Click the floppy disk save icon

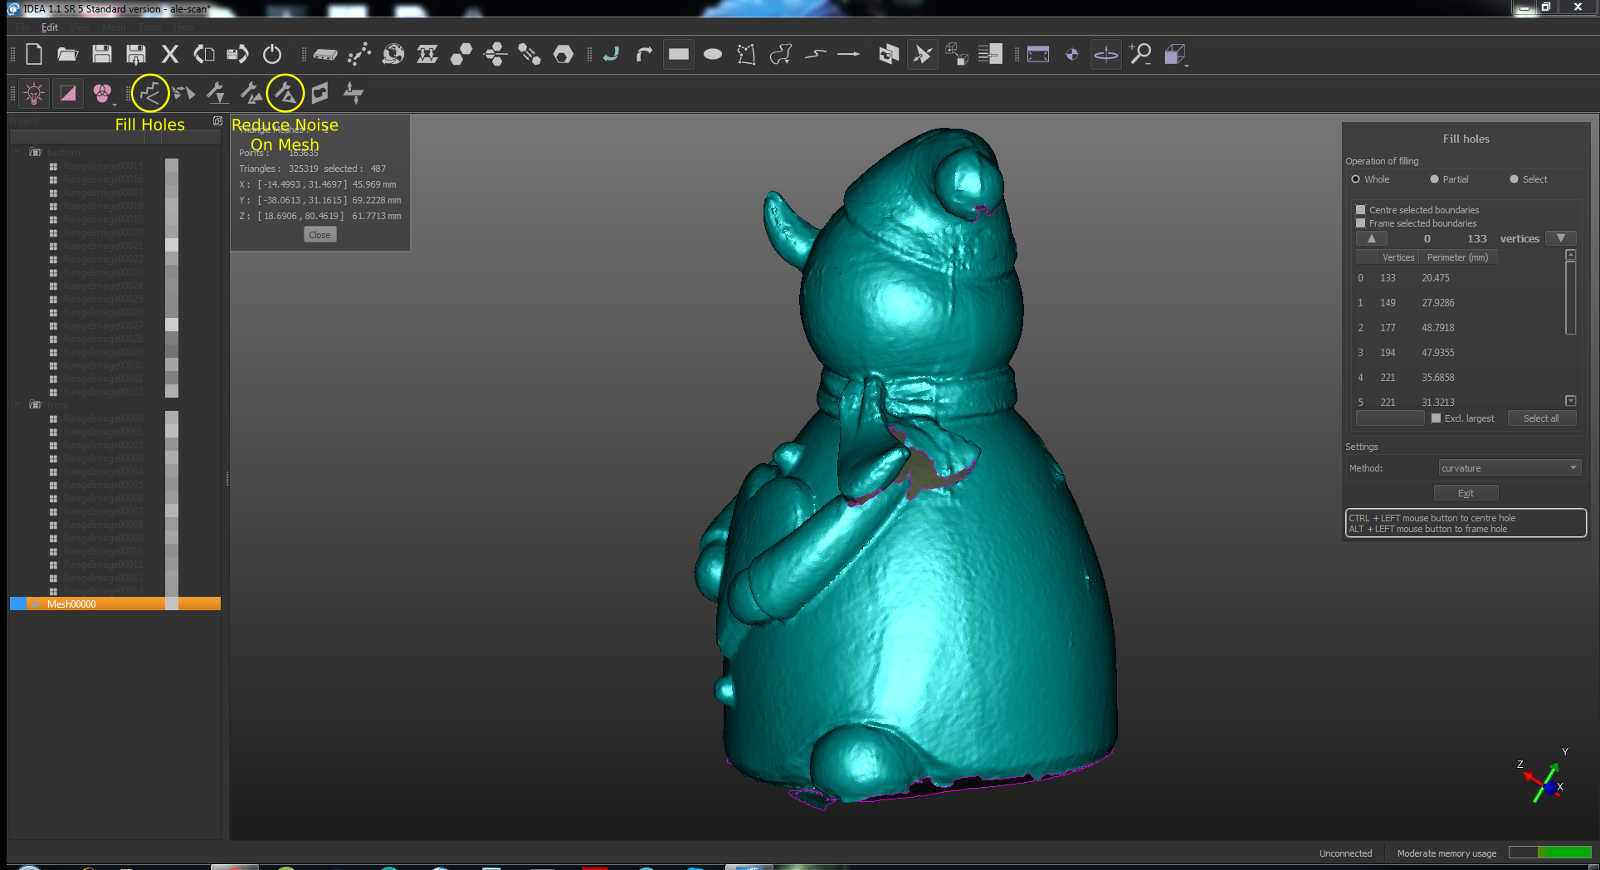102,54
